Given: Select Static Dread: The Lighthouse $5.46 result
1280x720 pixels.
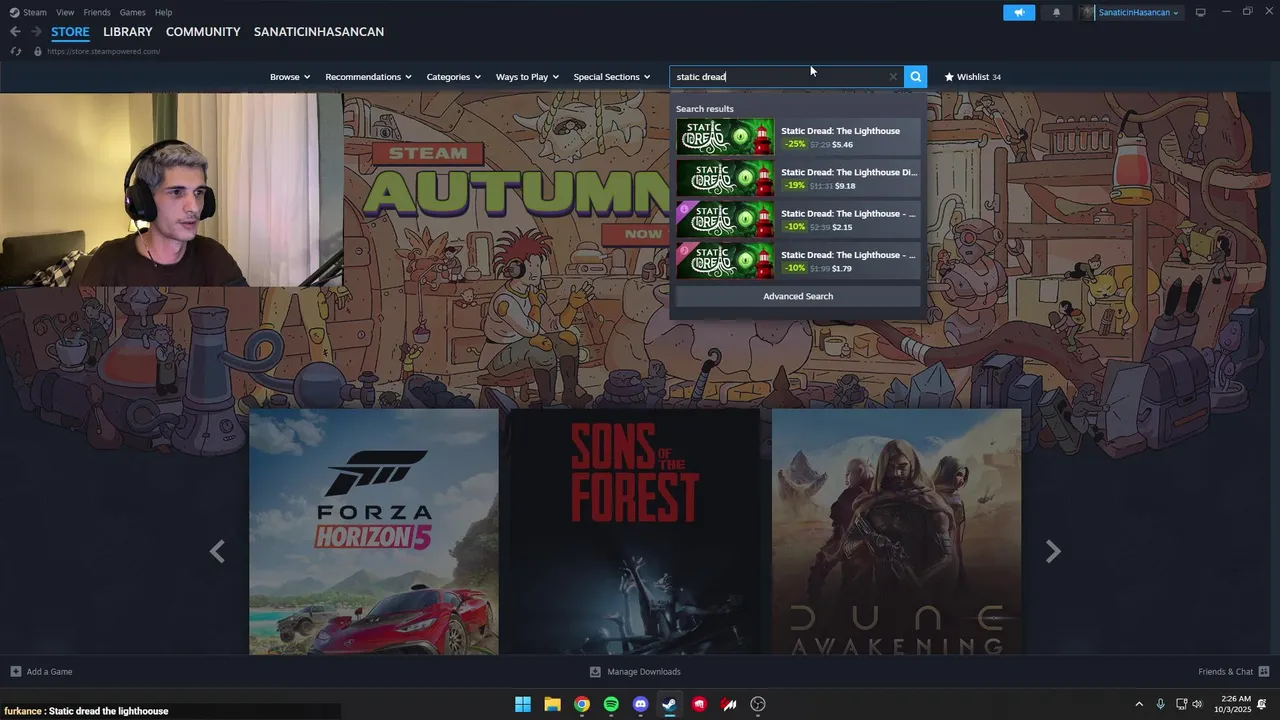Looking at the screenshot, I should (798, 137).
